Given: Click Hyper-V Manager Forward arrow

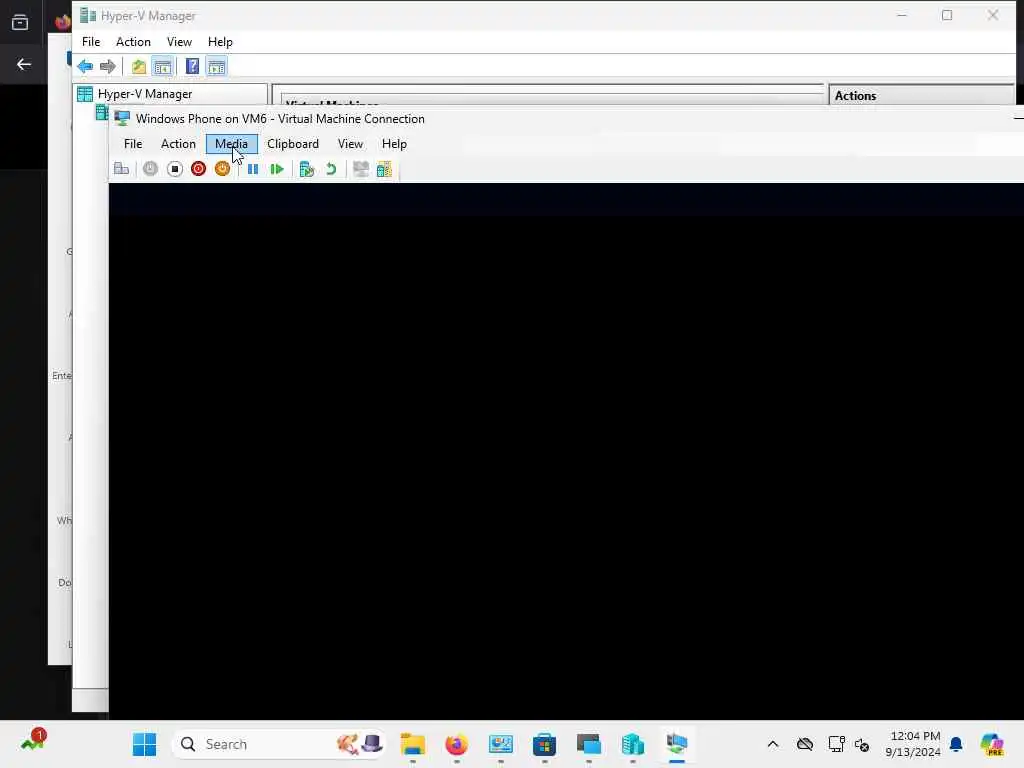Looking at the screenshot, I should pos(108,66).
